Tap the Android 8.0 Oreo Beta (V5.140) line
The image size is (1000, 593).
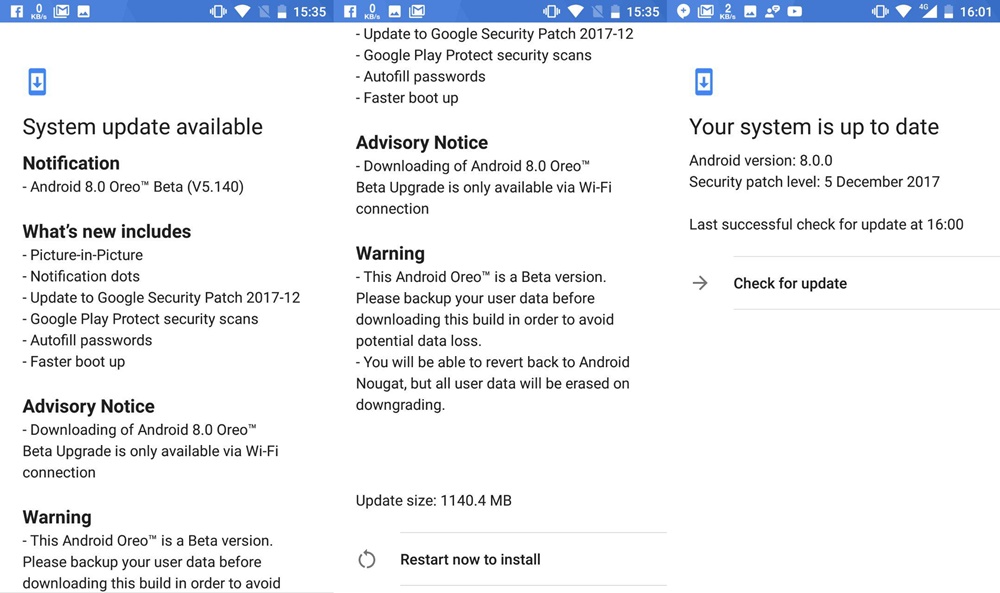pyautogui.click(x=136, y=186)
